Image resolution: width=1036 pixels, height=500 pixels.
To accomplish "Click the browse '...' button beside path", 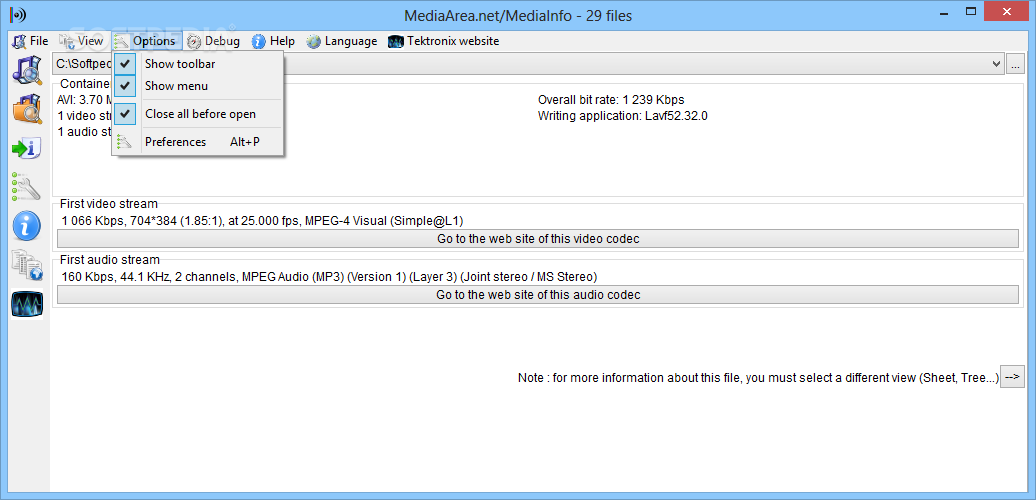I will [x=1016, y=64].
